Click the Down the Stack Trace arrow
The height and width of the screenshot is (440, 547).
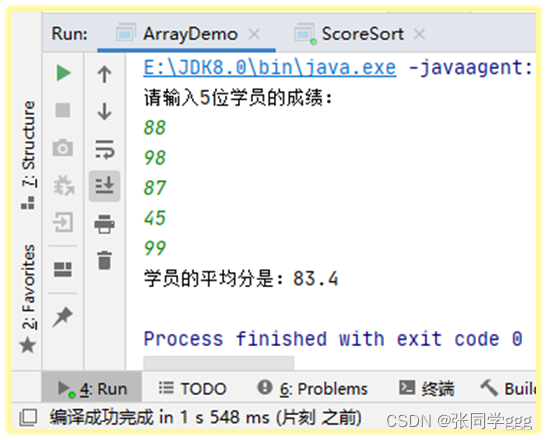[x=104, y=112]
